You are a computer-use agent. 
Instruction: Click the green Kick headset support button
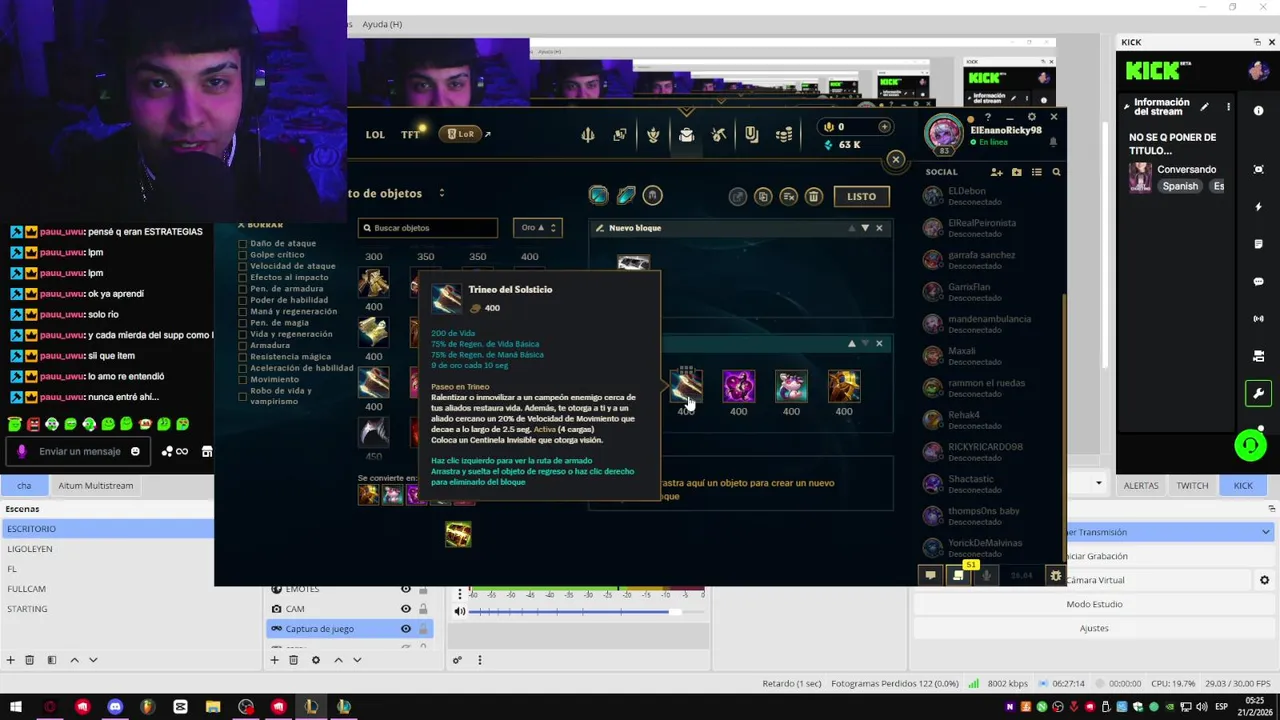tap(1250, 445)
